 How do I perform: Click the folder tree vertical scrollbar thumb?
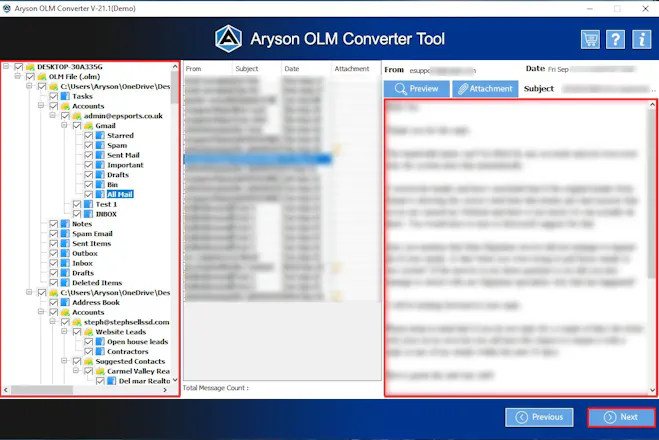174,87
